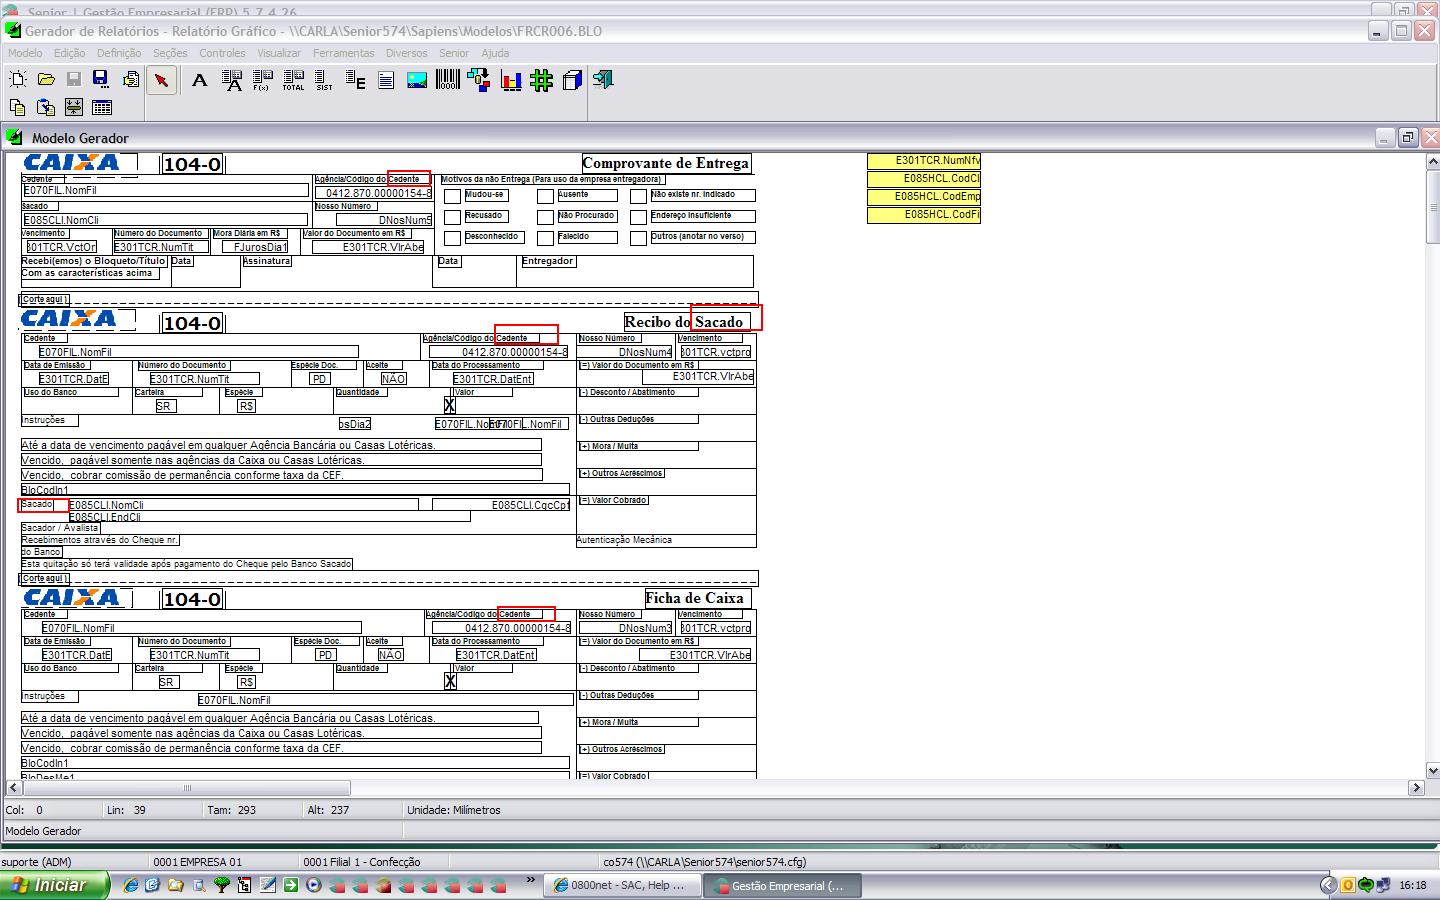Check the Ausente box

(x=545, y=196)
